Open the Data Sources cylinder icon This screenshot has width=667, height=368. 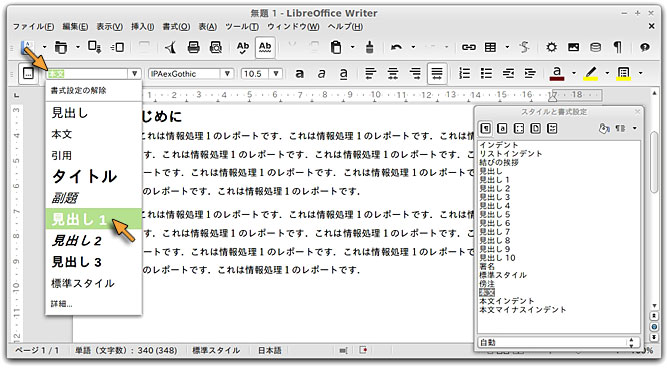point(596,47)
